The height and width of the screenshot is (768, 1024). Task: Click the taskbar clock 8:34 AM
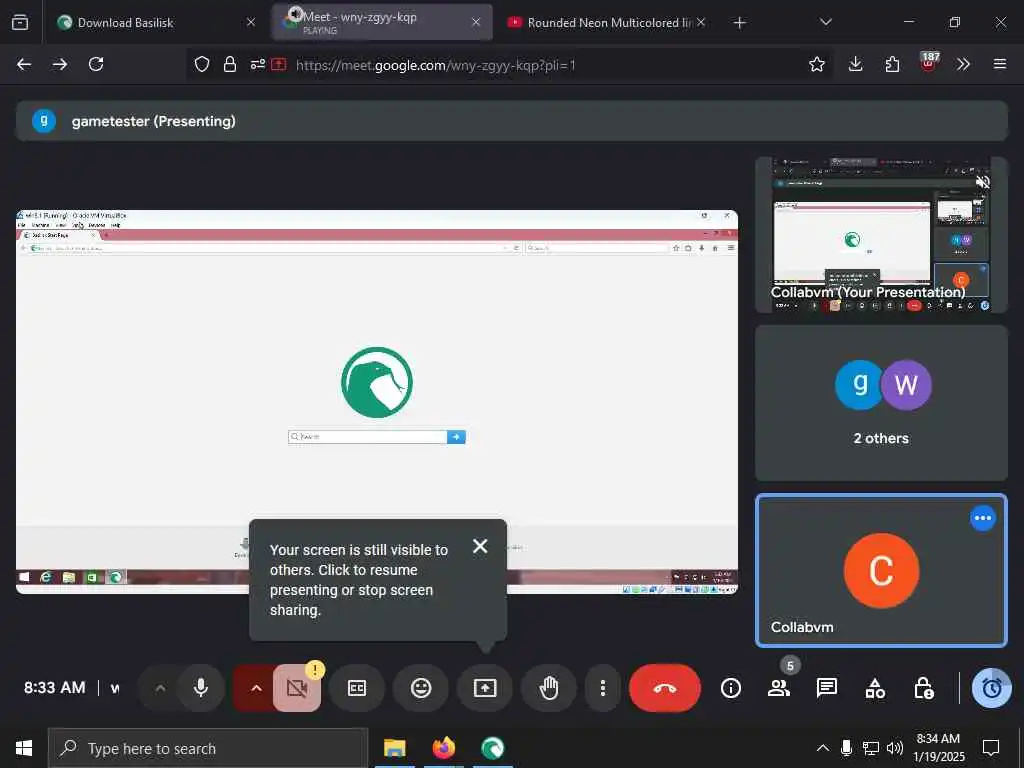pyautogui.click(x=938, y=748)
